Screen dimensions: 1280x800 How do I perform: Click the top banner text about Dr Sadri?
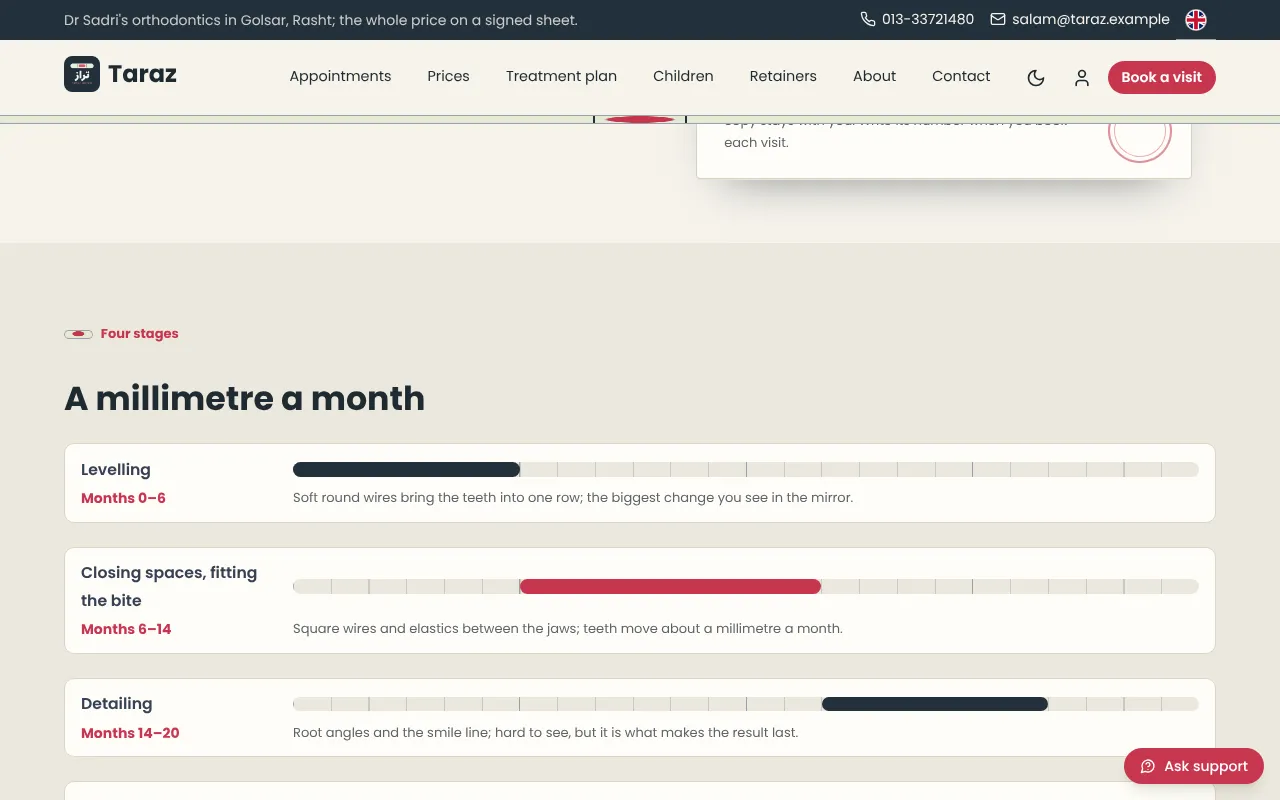coord(321,20)
